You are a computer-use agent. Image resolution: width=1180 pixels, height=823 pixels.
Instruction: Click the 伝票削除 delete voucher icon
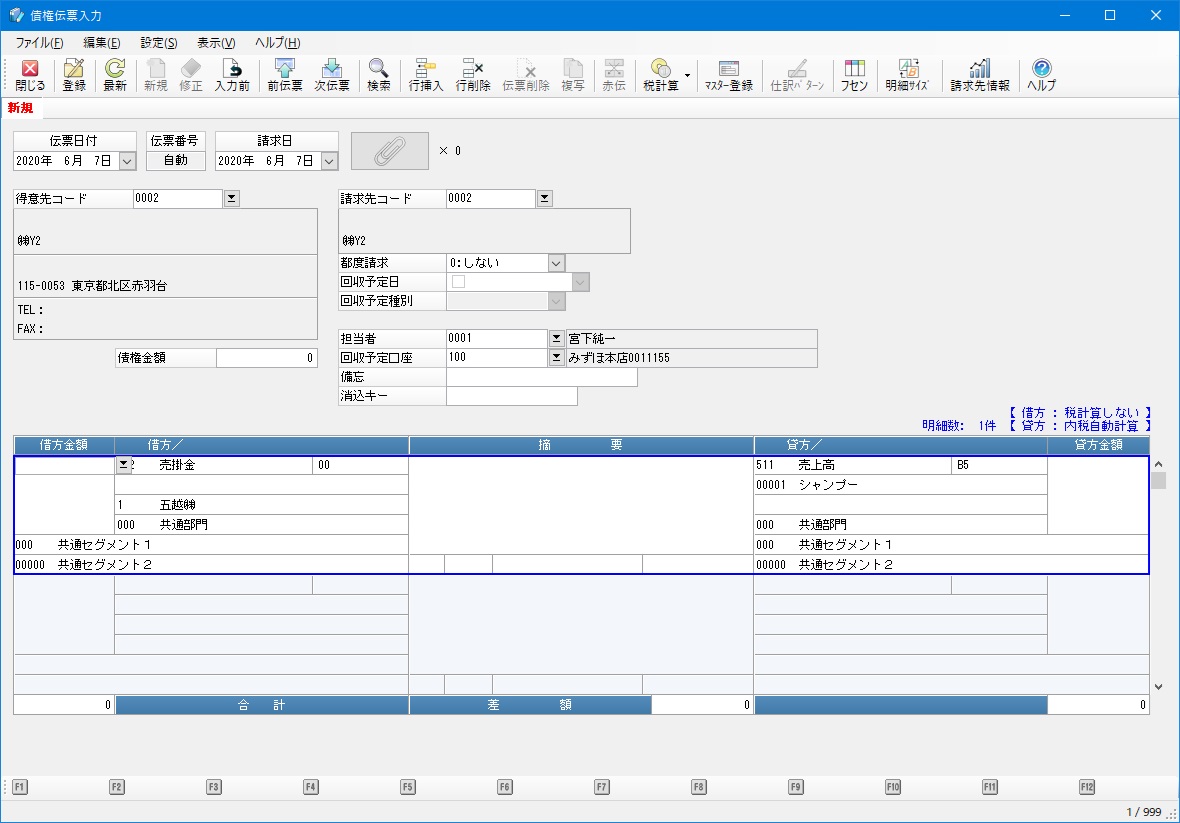tap(526, 75)
